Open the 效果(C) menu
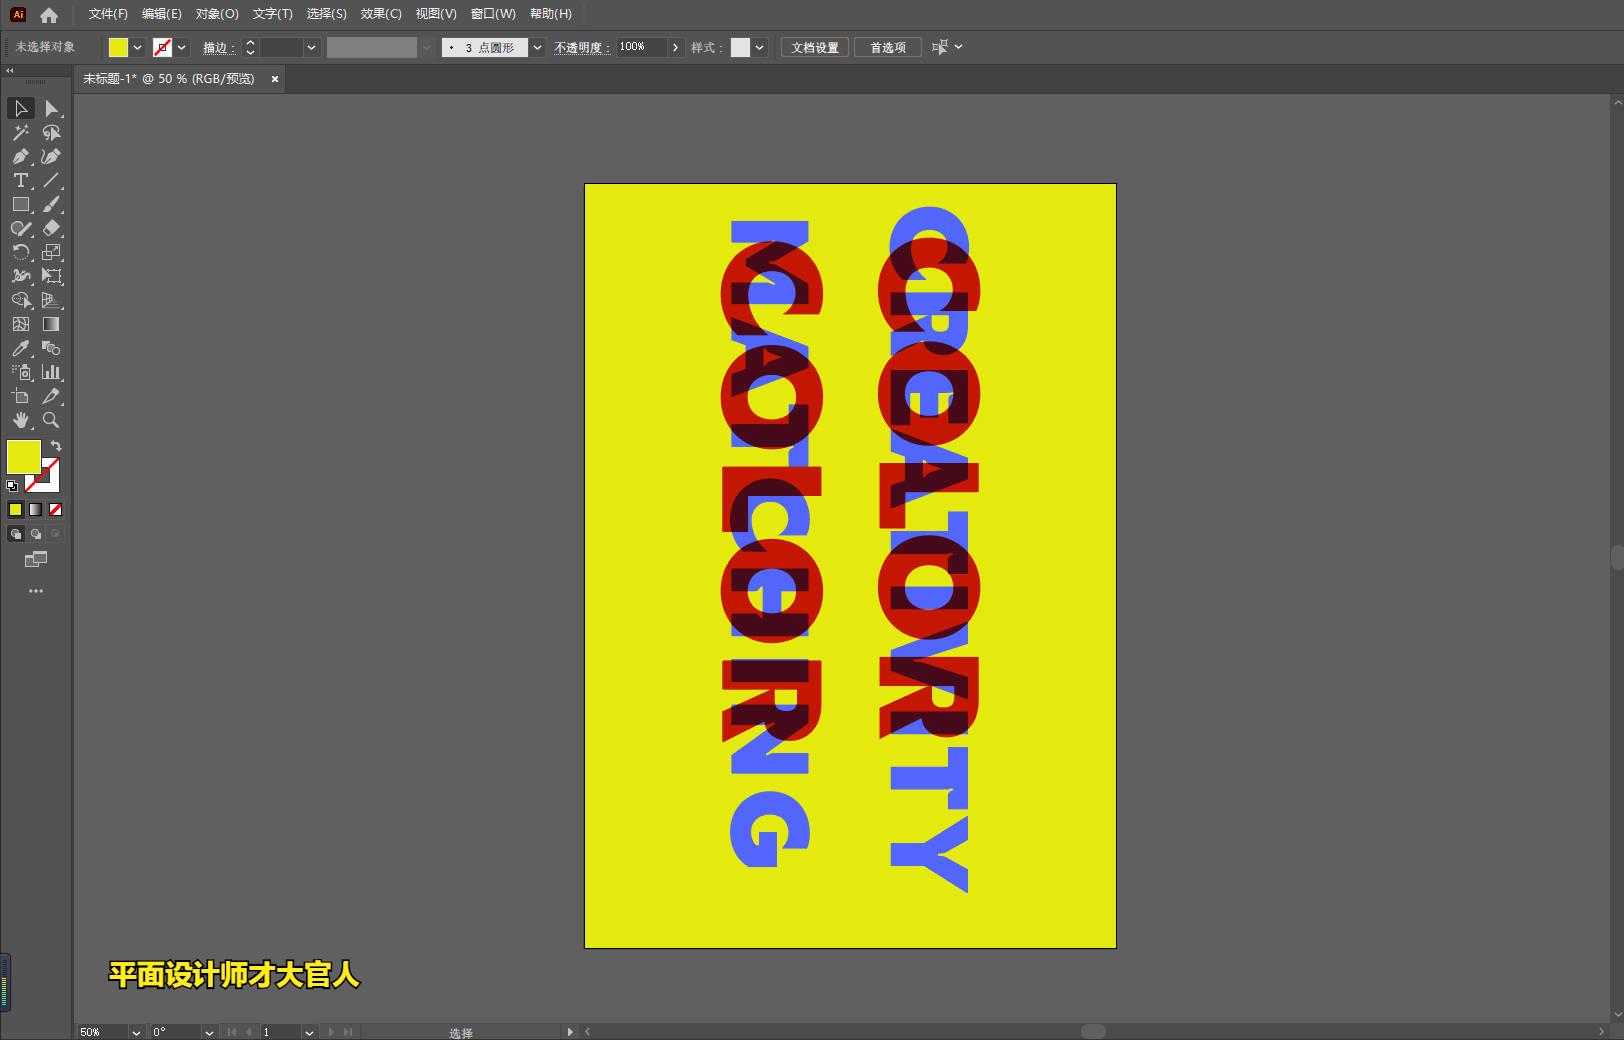 [x=381, y=14]
